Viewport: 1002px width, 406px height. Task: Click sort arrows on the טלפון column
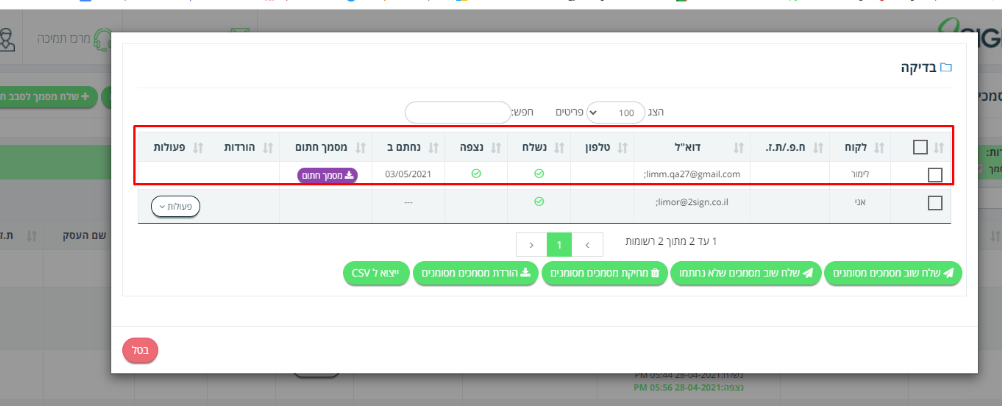621,148
